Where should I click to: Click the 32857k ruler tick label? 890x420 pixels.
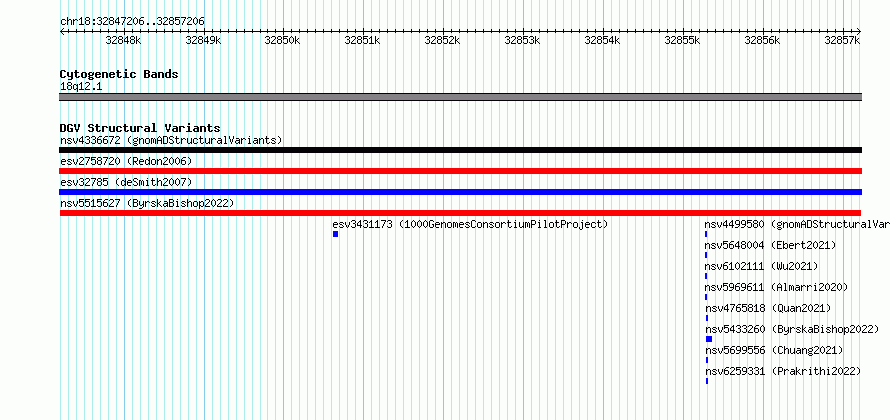843,40
